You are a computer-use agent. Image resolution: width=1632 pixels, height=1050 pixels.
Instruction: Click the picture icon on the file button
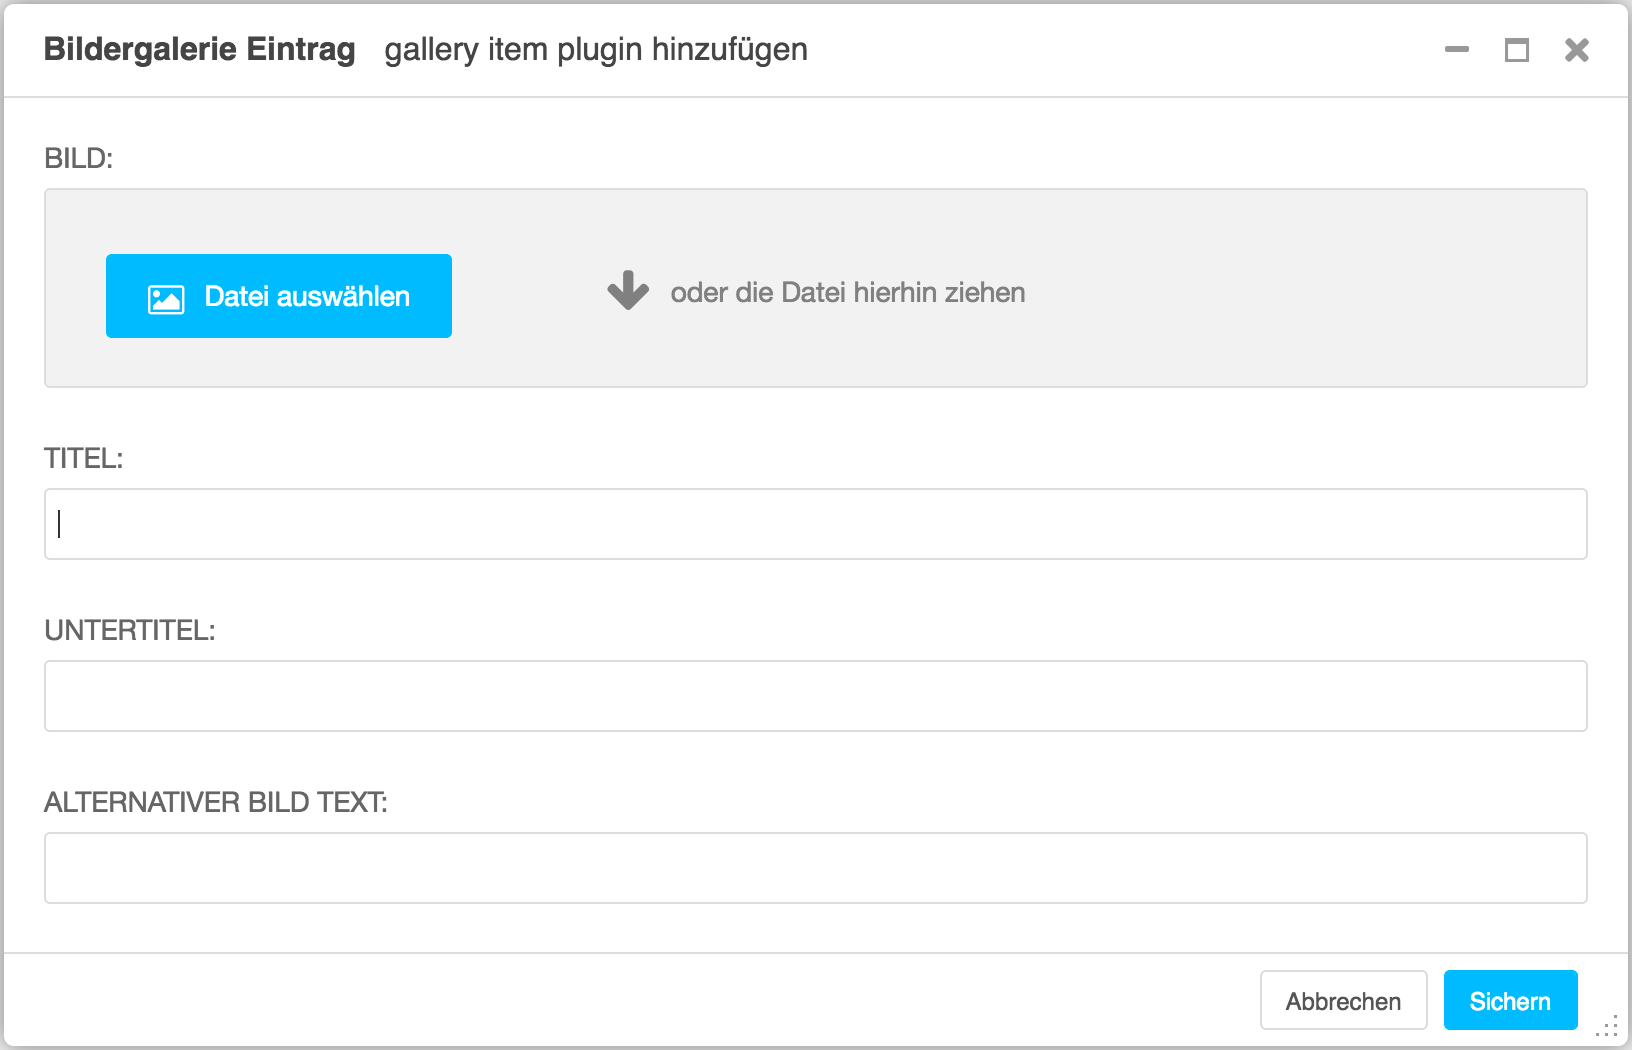pyautogui.click(x=166, y=299)
